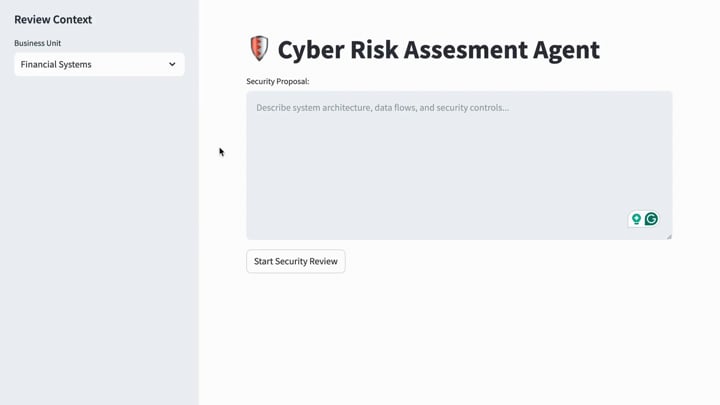Click the word Agent in the title
The width and height of the screenshot is (720, 405).
pyautogui.click(x=566, y=50)
